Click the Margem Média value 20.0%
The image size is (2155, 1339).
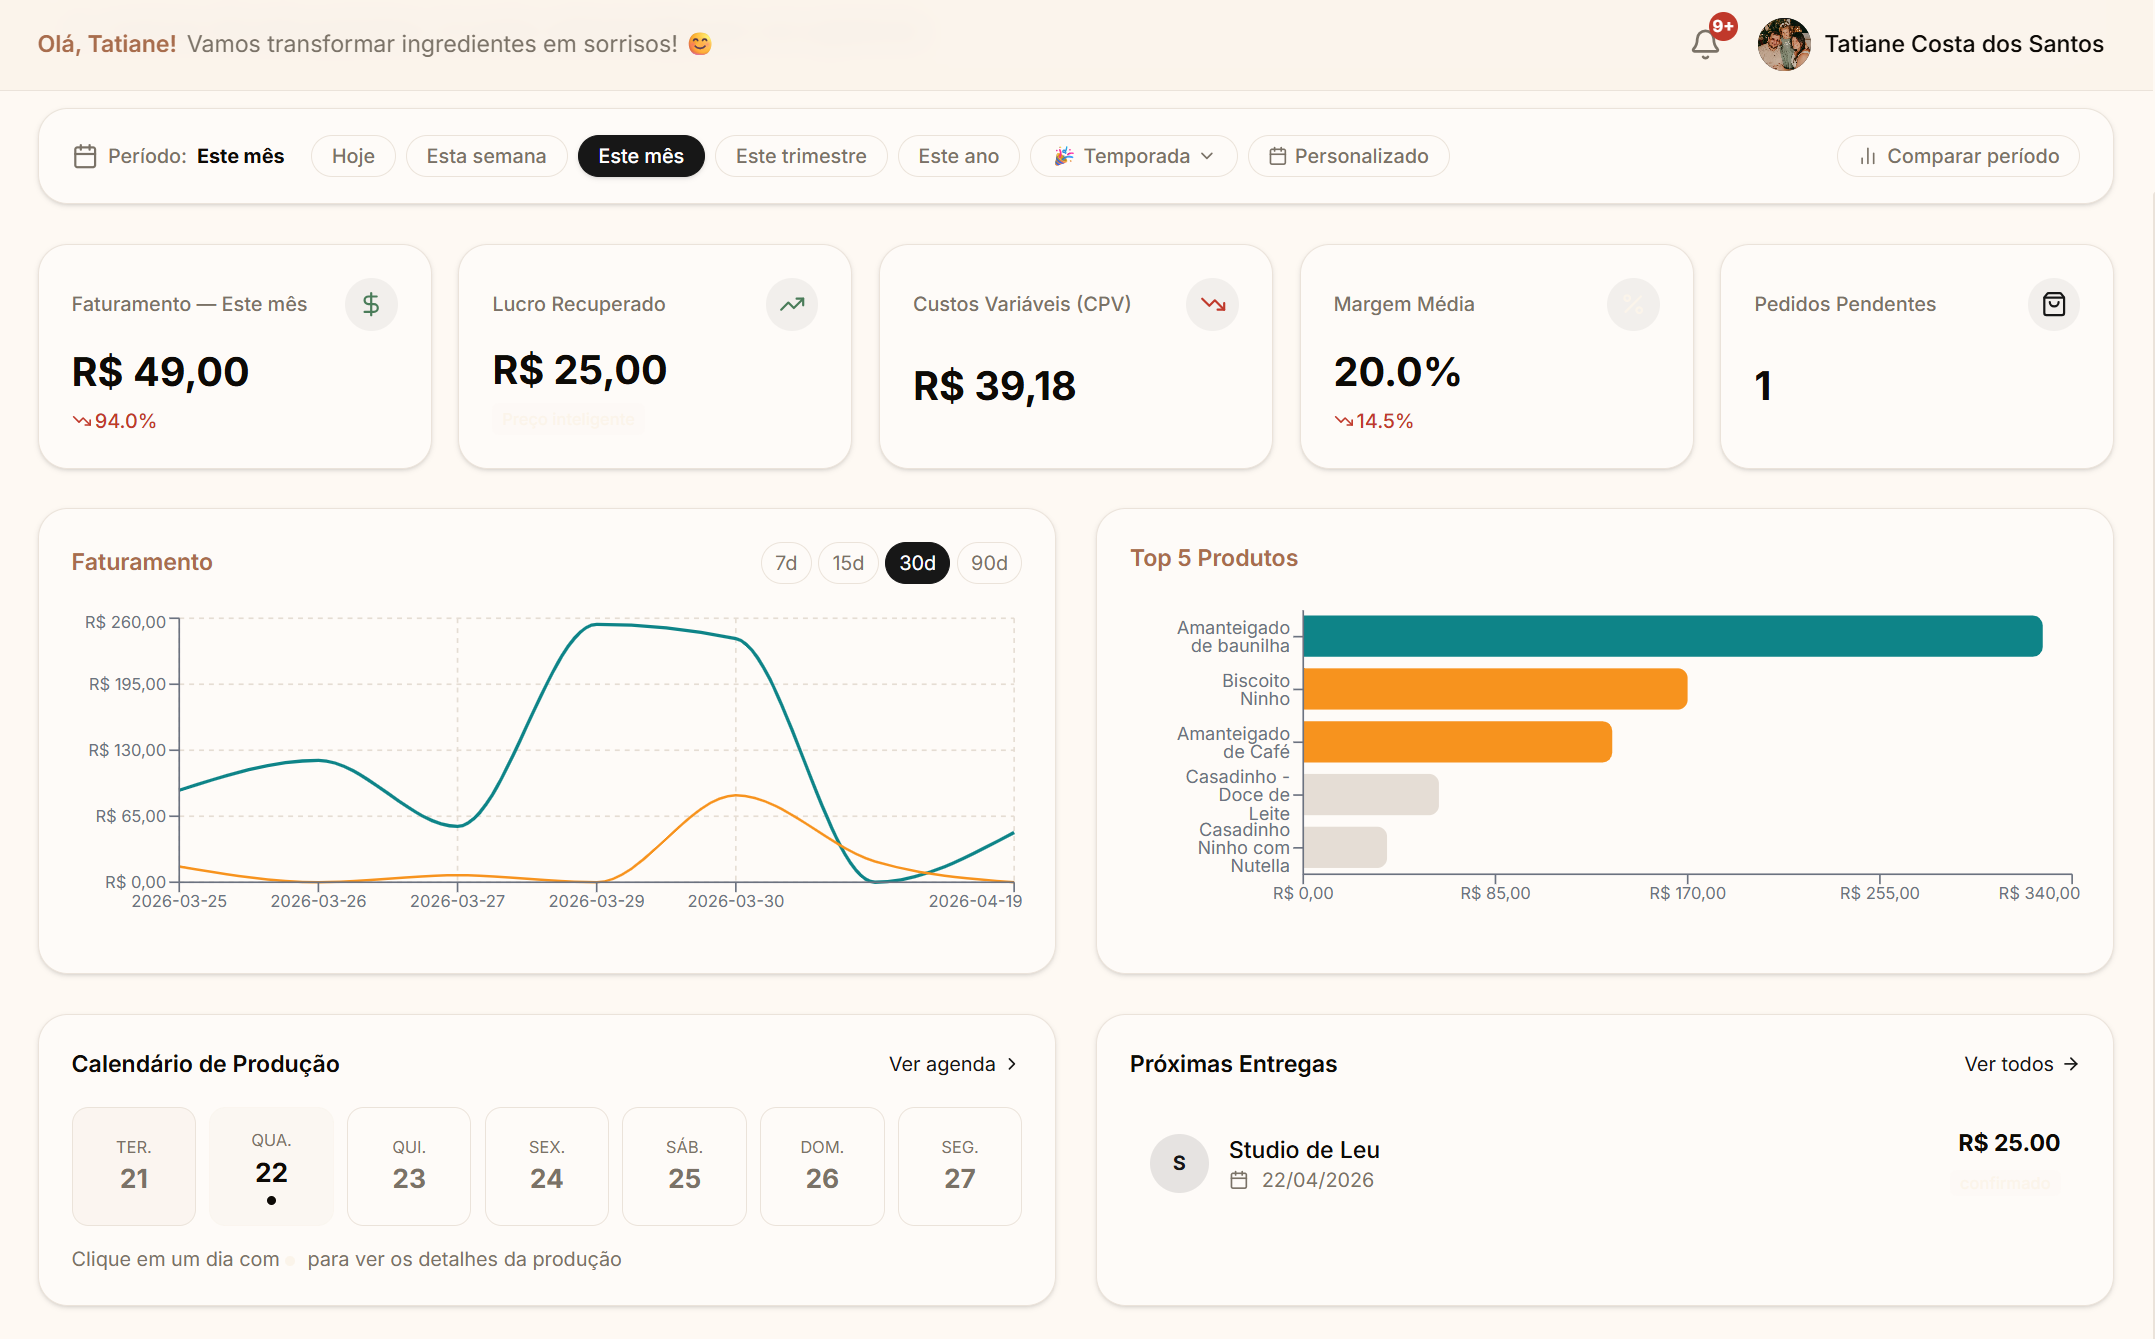pos(1397,372)
